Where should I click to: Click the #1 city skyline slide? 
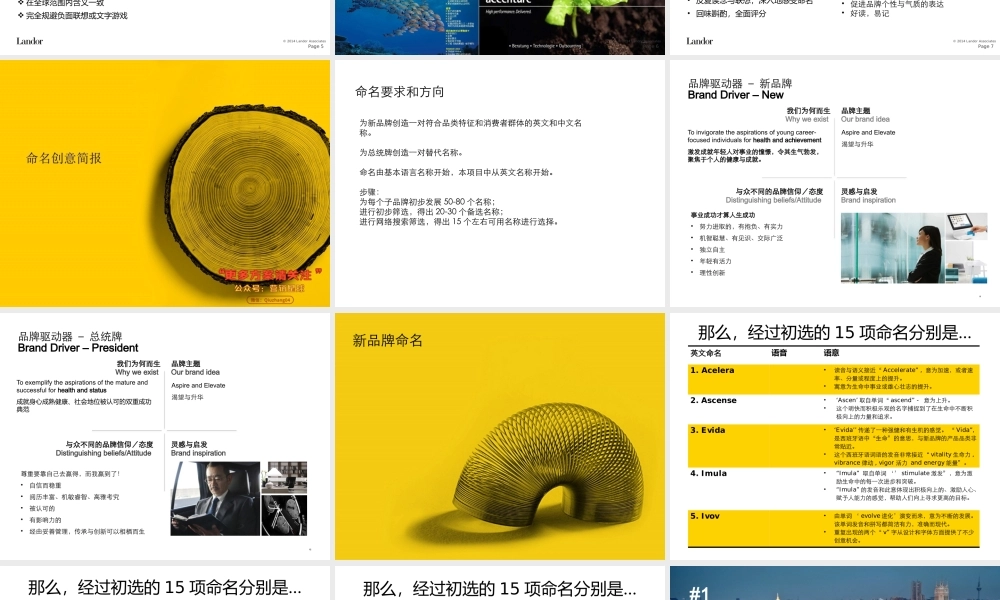pyautogui.click(x=833, y=584)
